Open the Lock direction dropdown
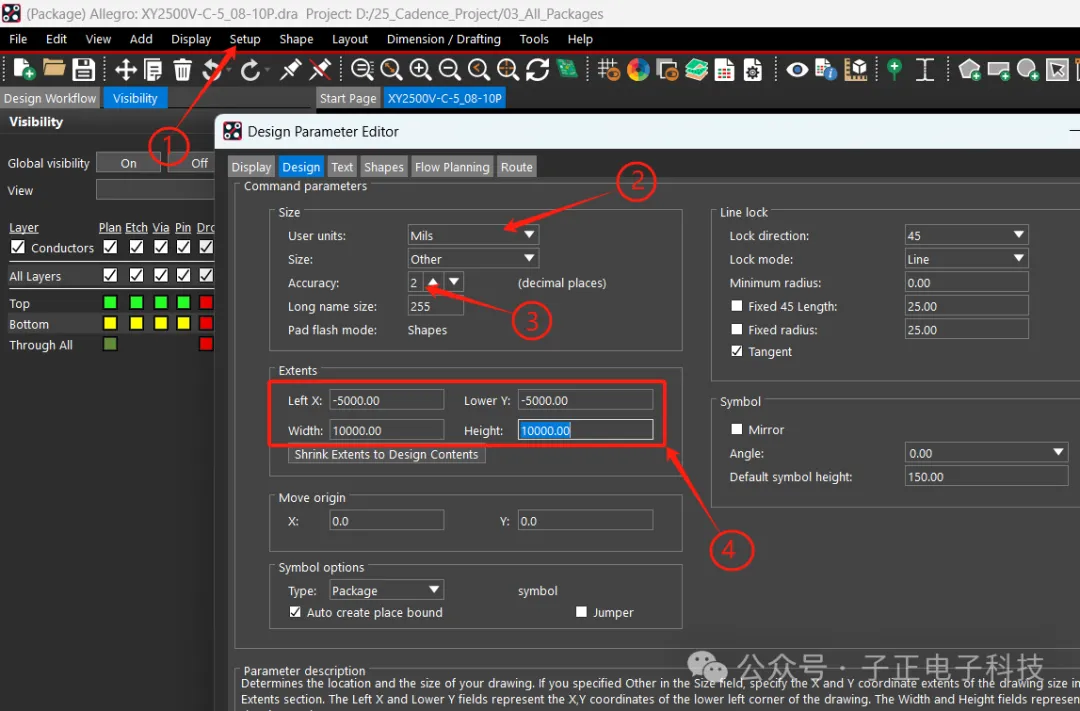 [x=966, y=235]
